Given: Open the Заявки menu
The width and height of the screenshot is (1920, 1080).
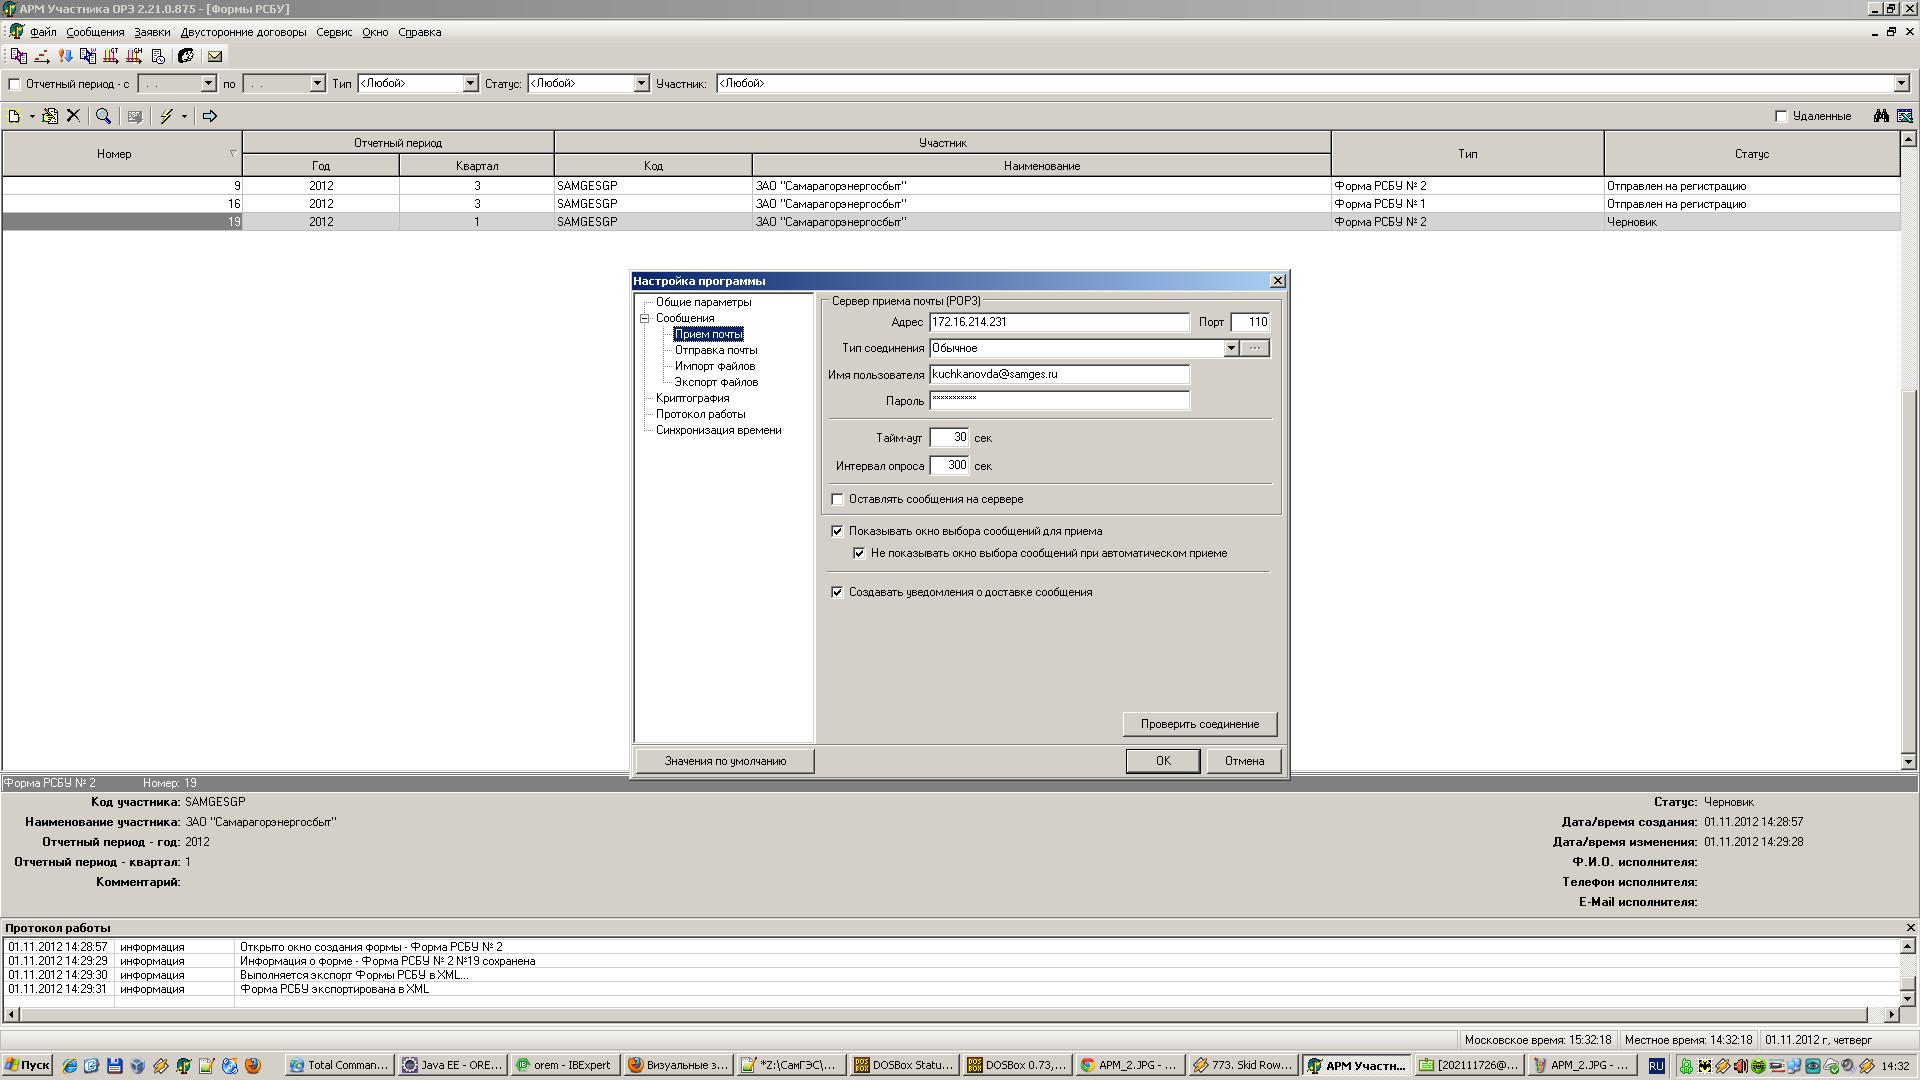Looking at the screenshot, I should click(153, 32).
